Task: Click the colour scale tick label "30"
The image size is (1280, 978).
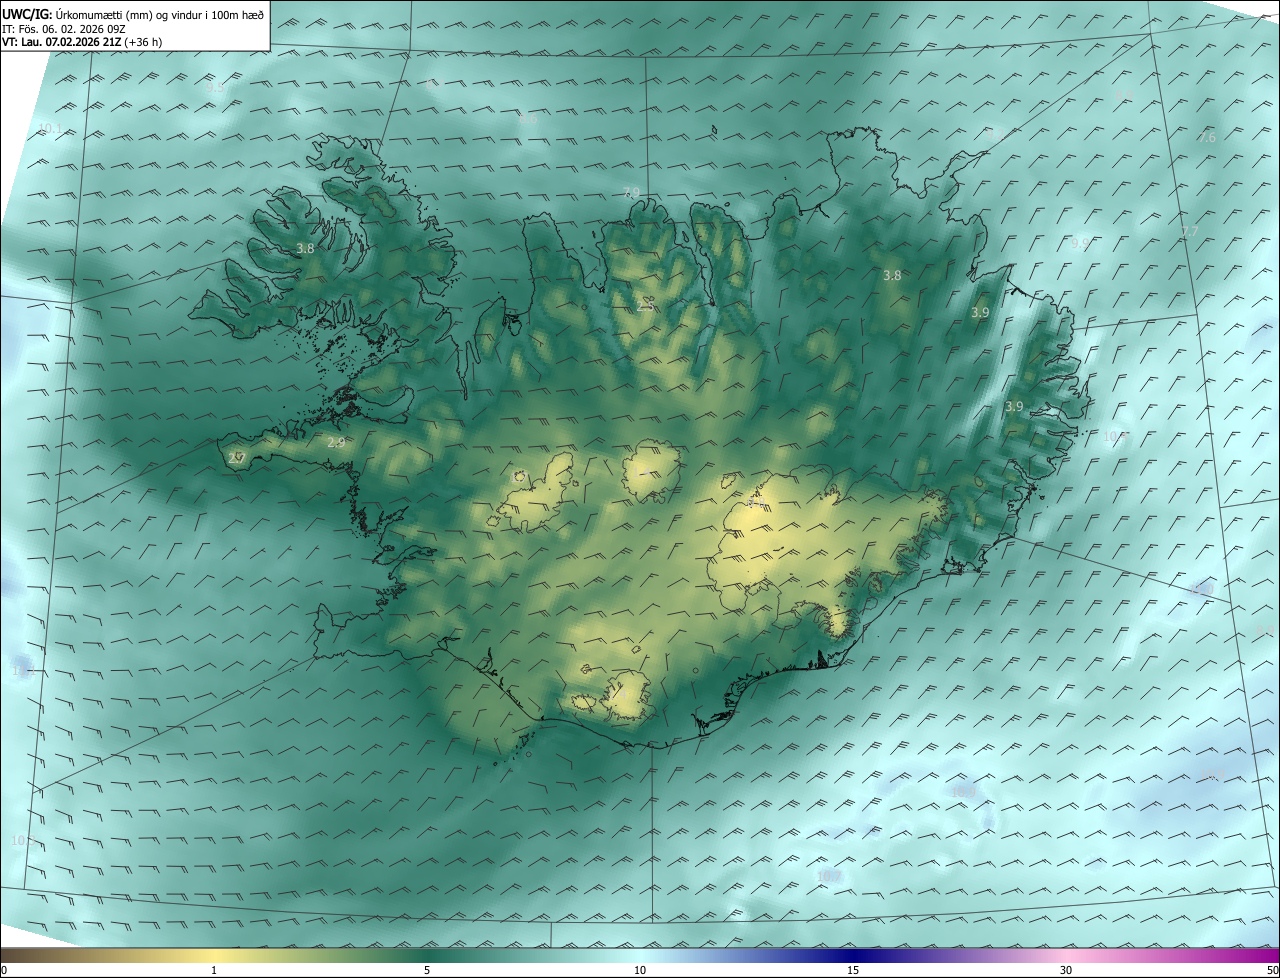Action: tap(1066, 970)
